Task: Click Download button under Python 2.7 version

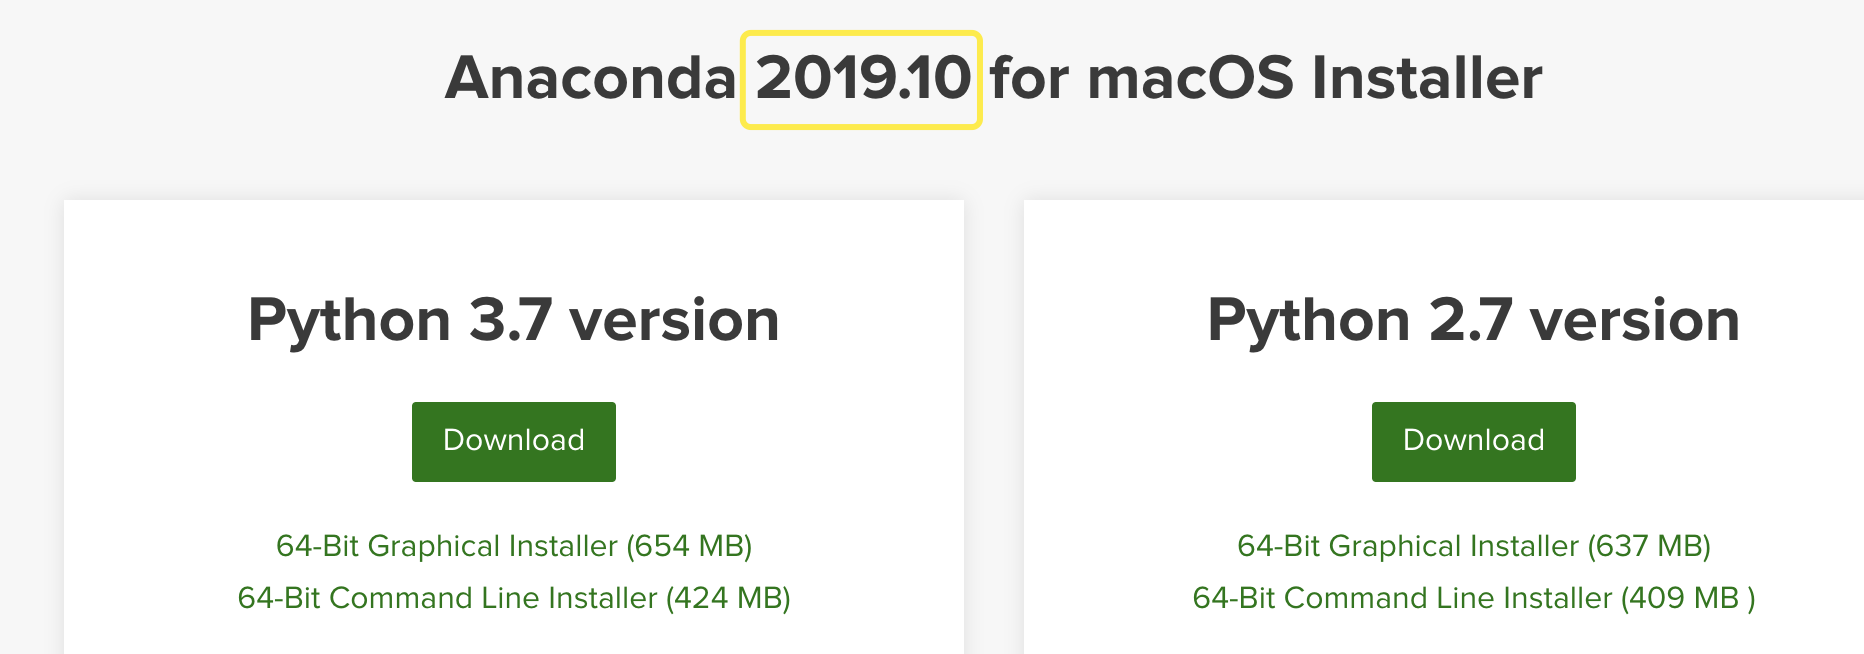Action: (1473, 441)
